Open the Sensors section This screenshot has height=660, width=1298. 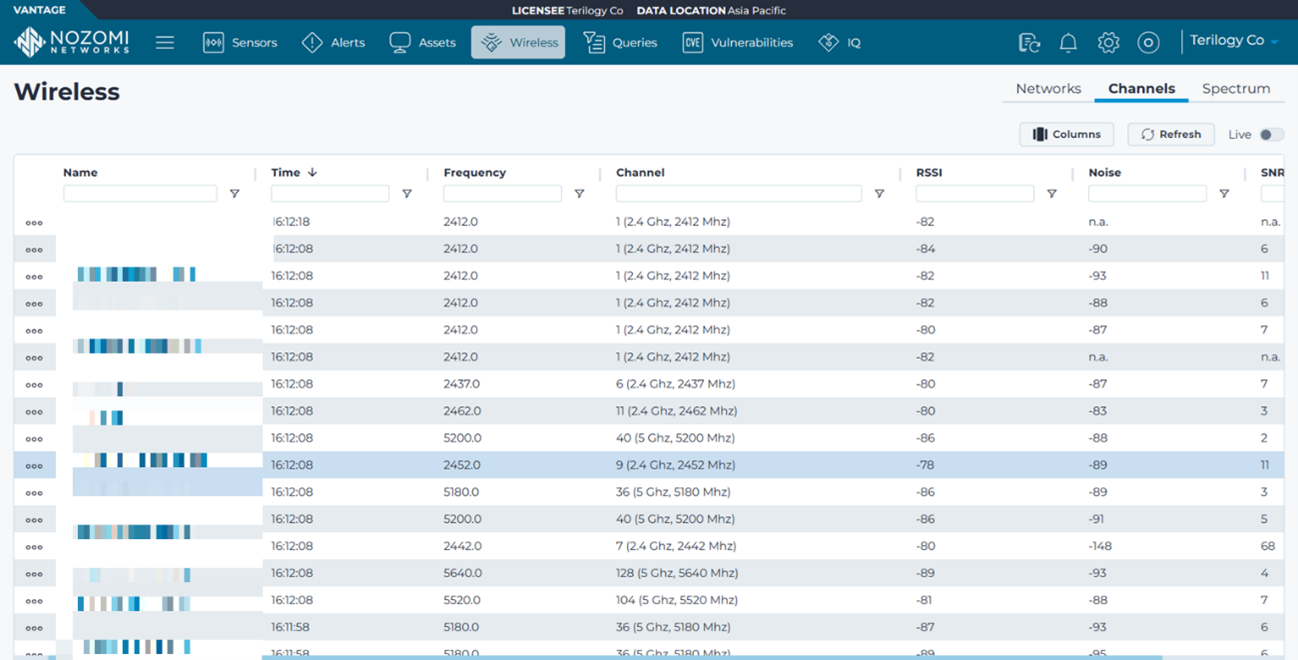pos(240,43)
